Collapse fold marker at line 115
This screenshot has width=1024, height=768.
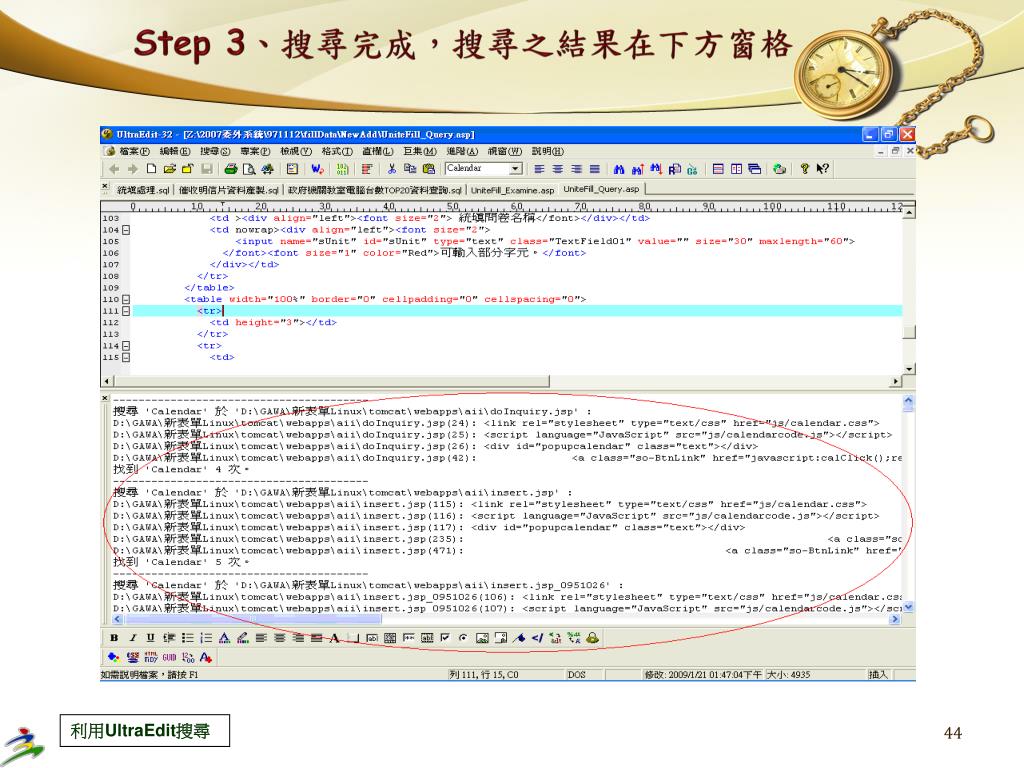coord(126,357)
